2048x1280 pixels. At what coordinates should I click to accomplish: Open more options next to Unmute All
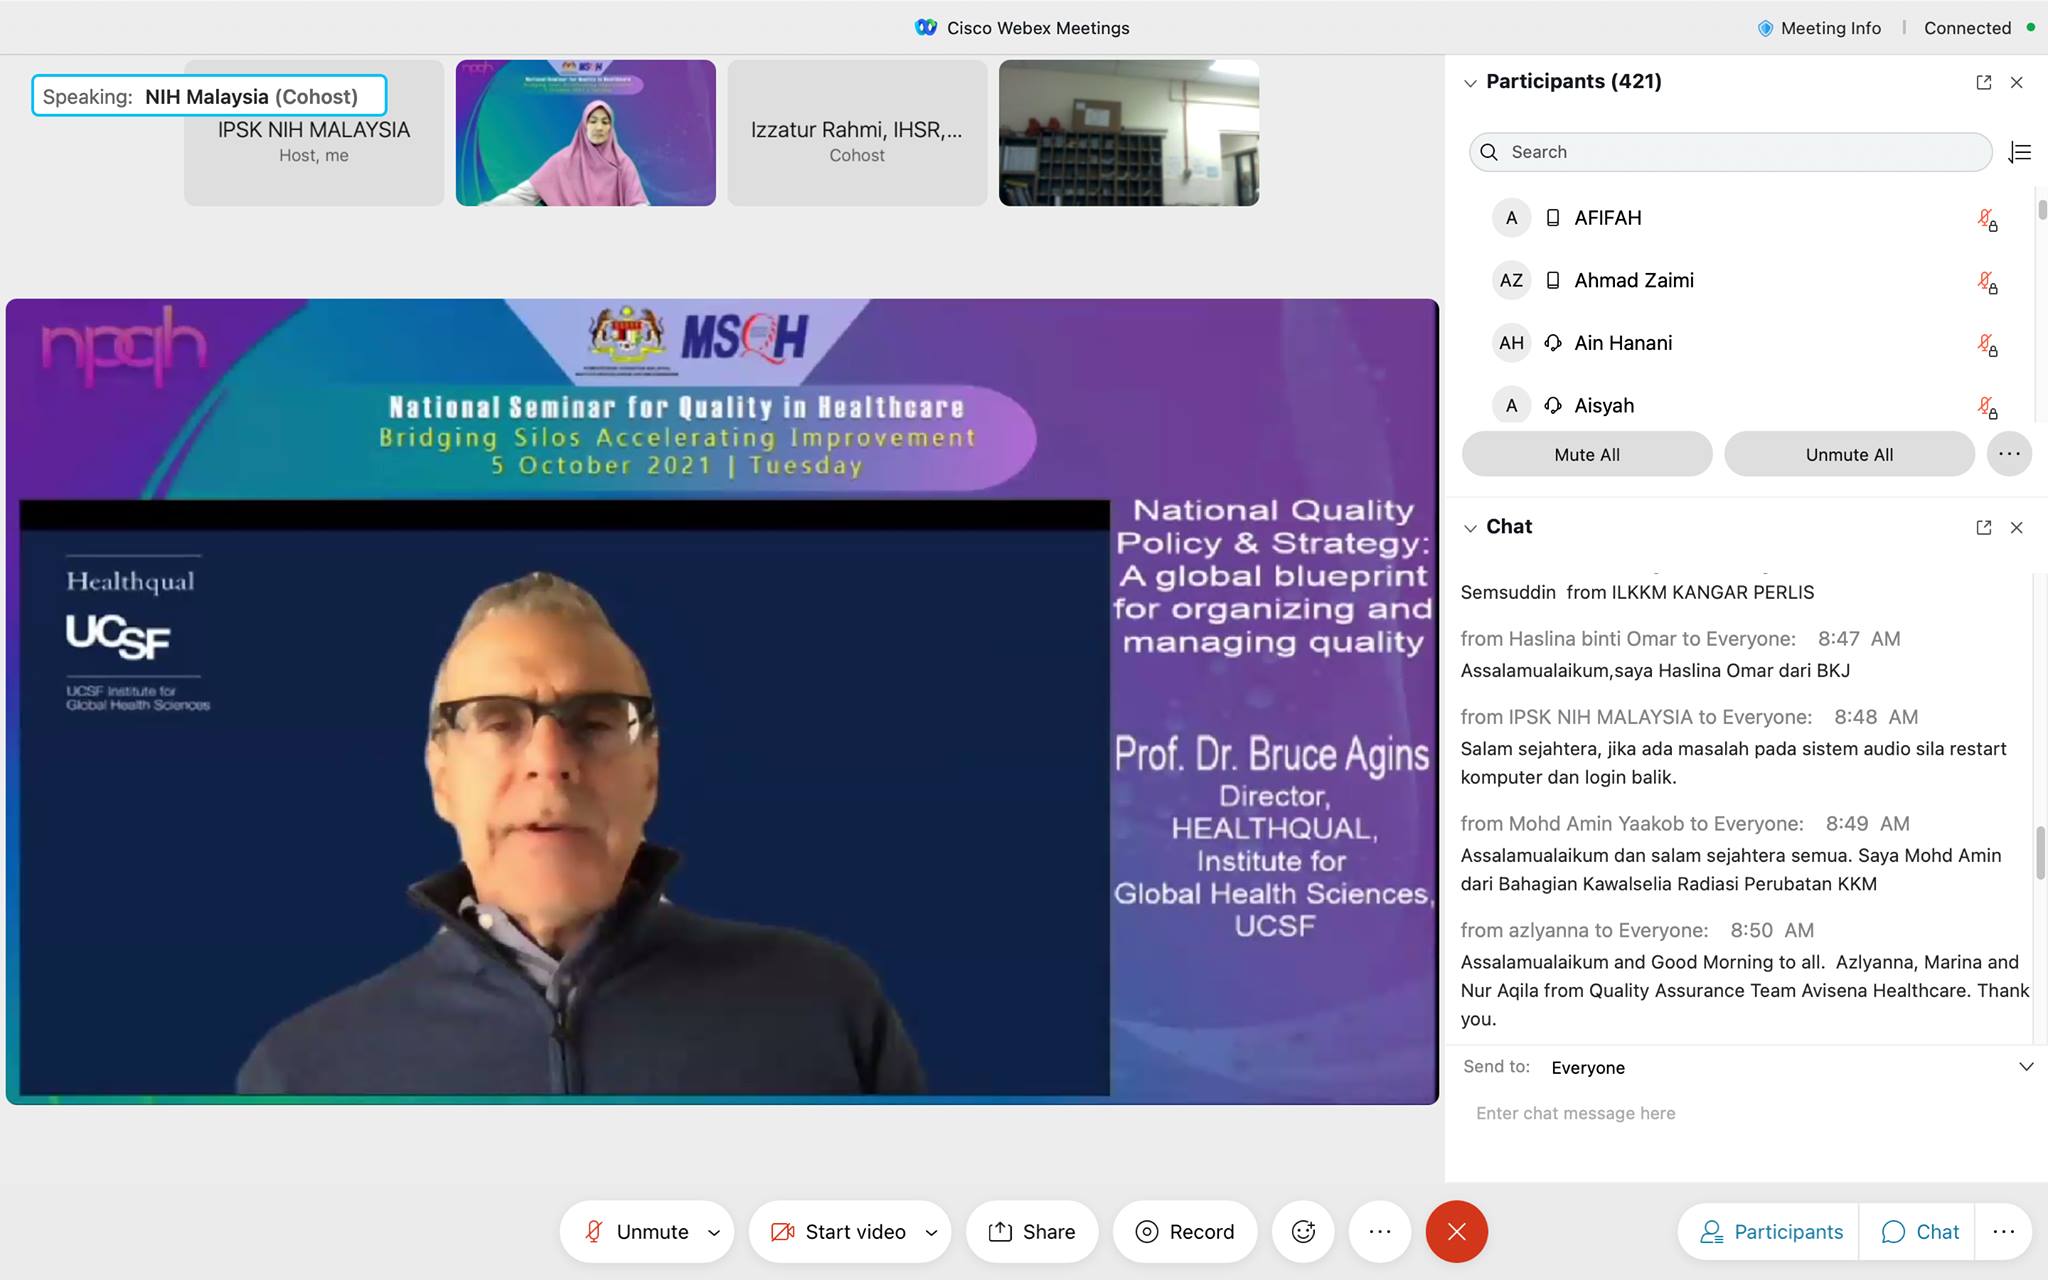click(x=2009, y=454)
